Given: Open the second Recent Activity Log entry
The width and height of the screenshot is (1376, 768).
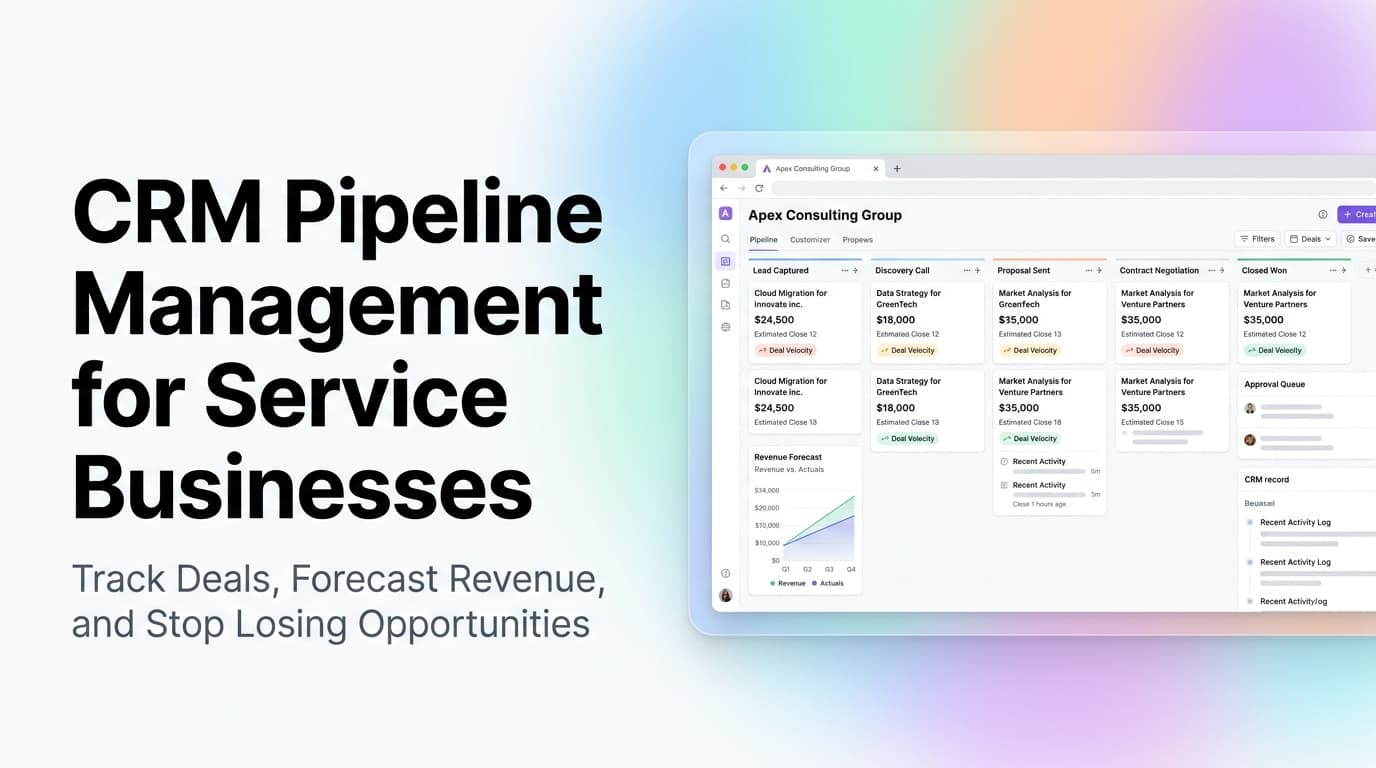Looking at the screenshot, I should point(1296,562).
